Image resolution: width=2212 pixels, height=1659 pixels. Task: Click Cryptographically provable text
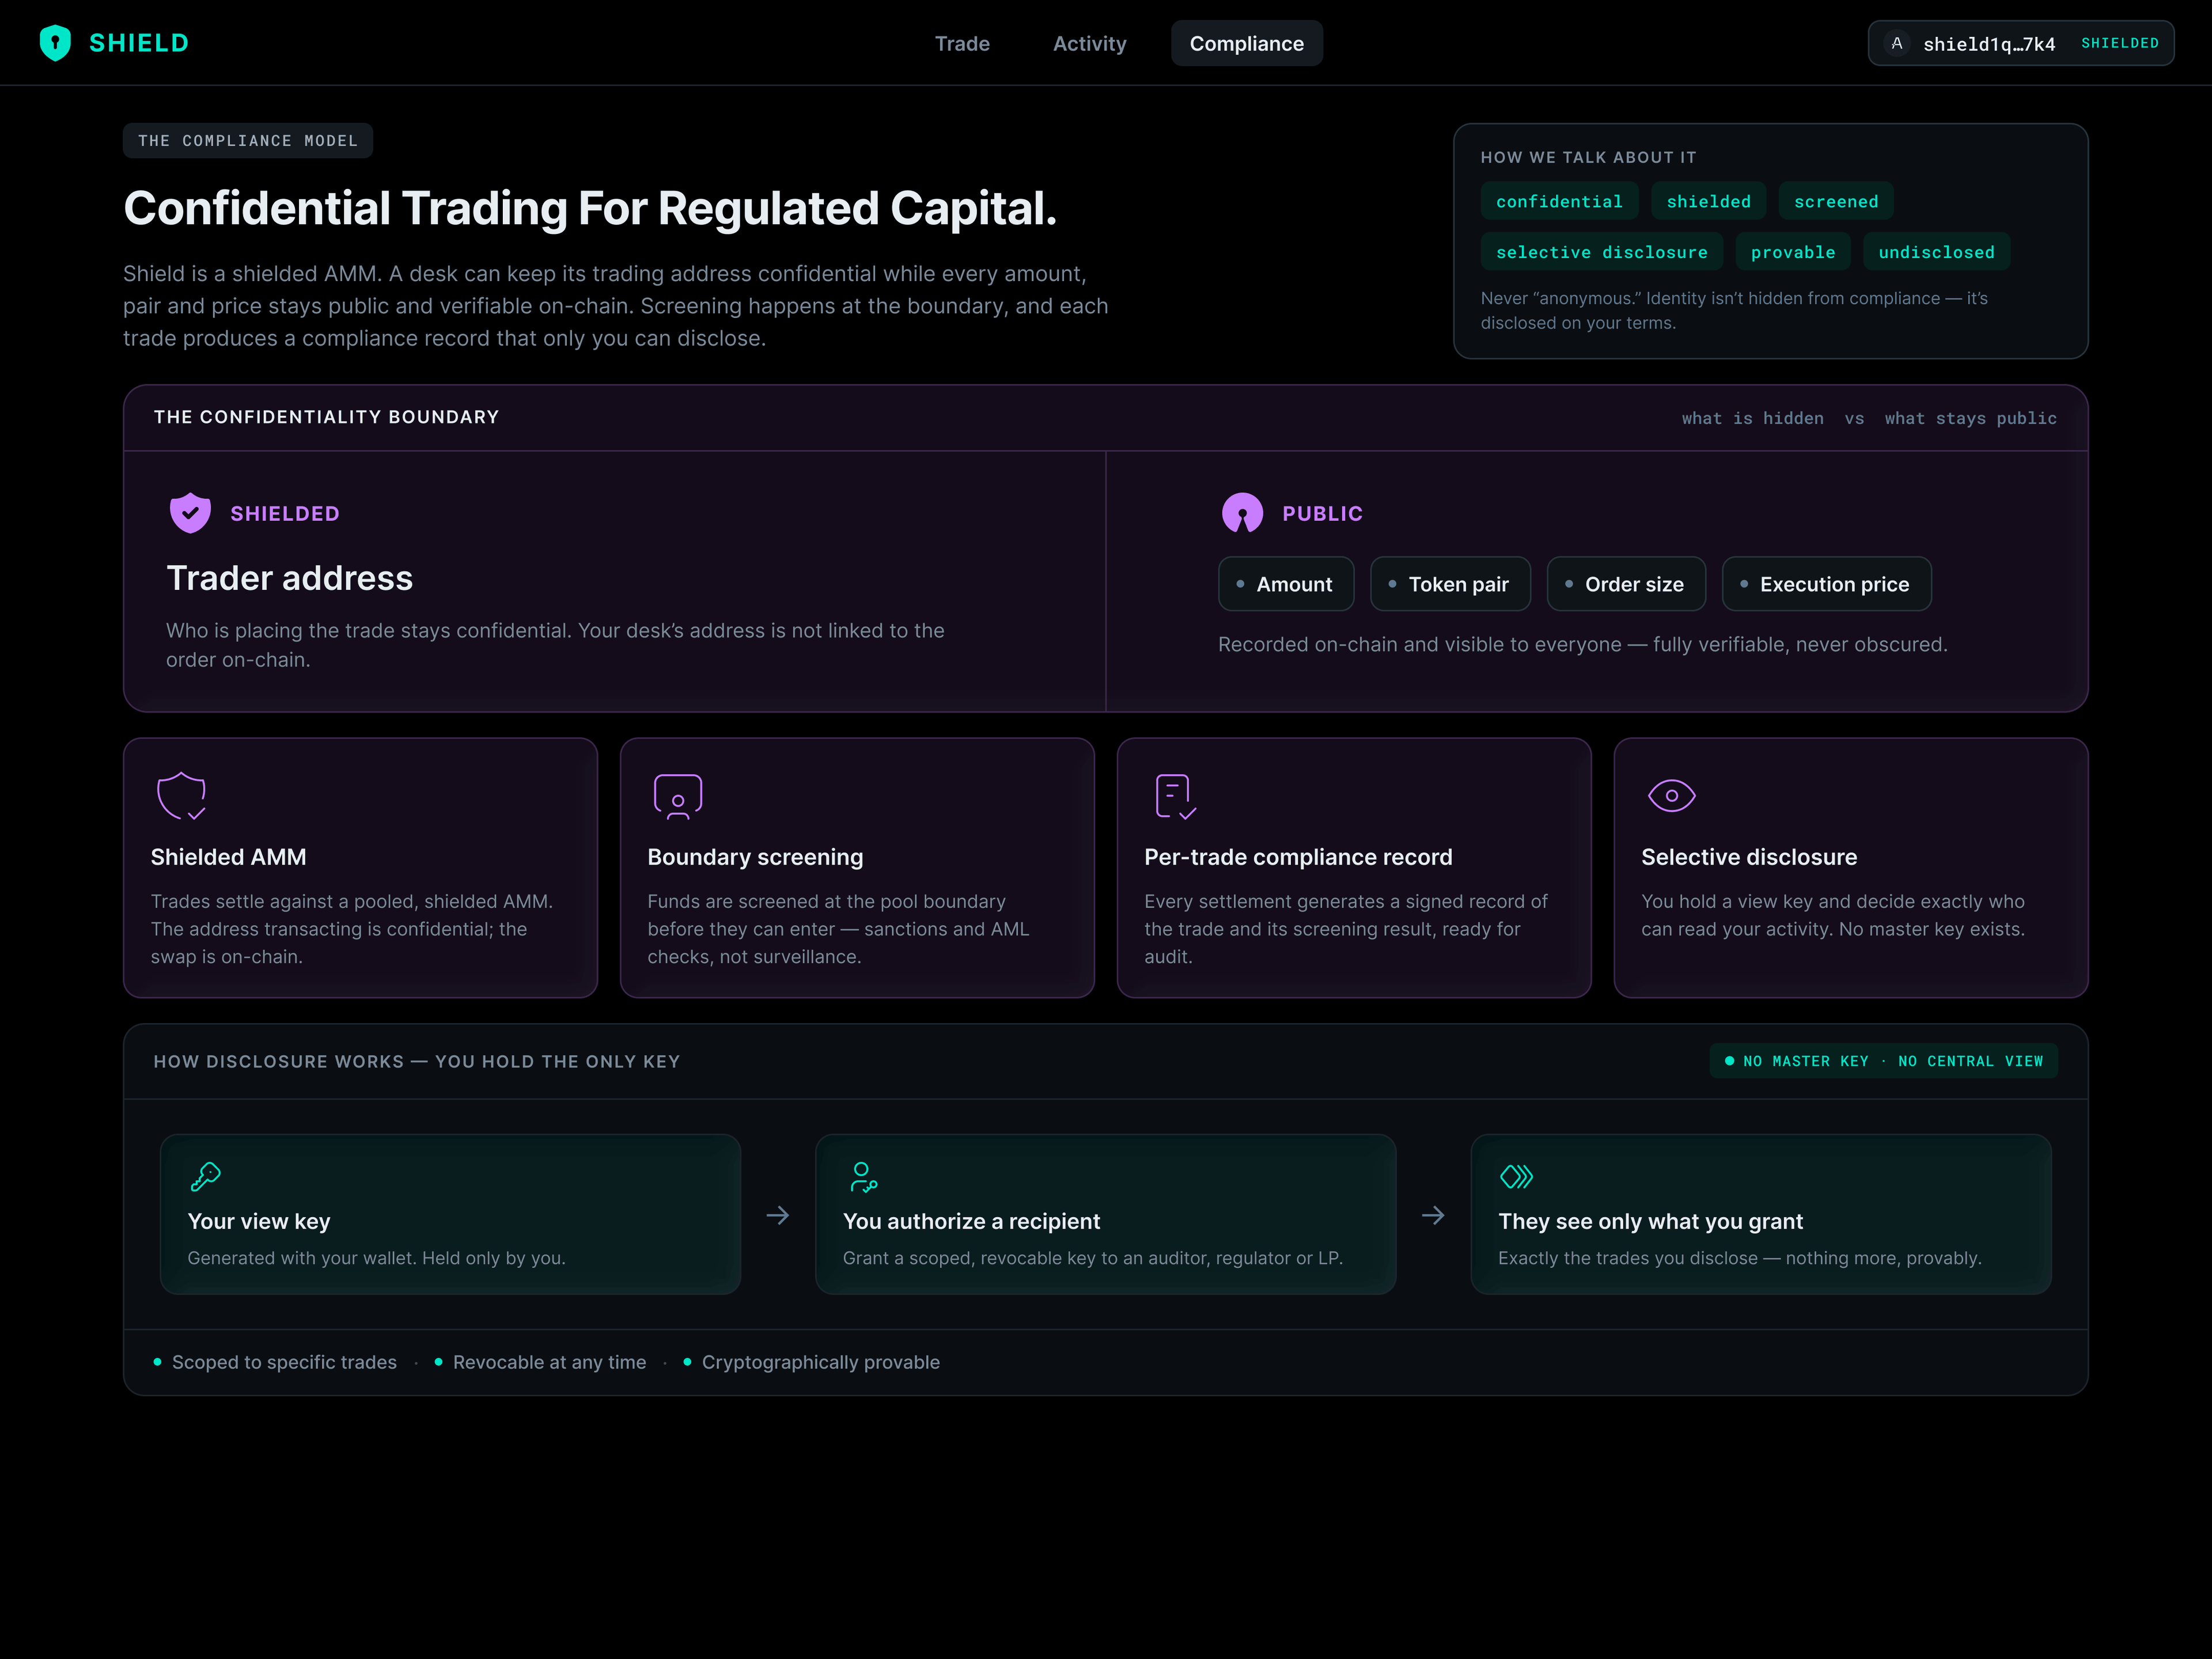pos(820,1362)
